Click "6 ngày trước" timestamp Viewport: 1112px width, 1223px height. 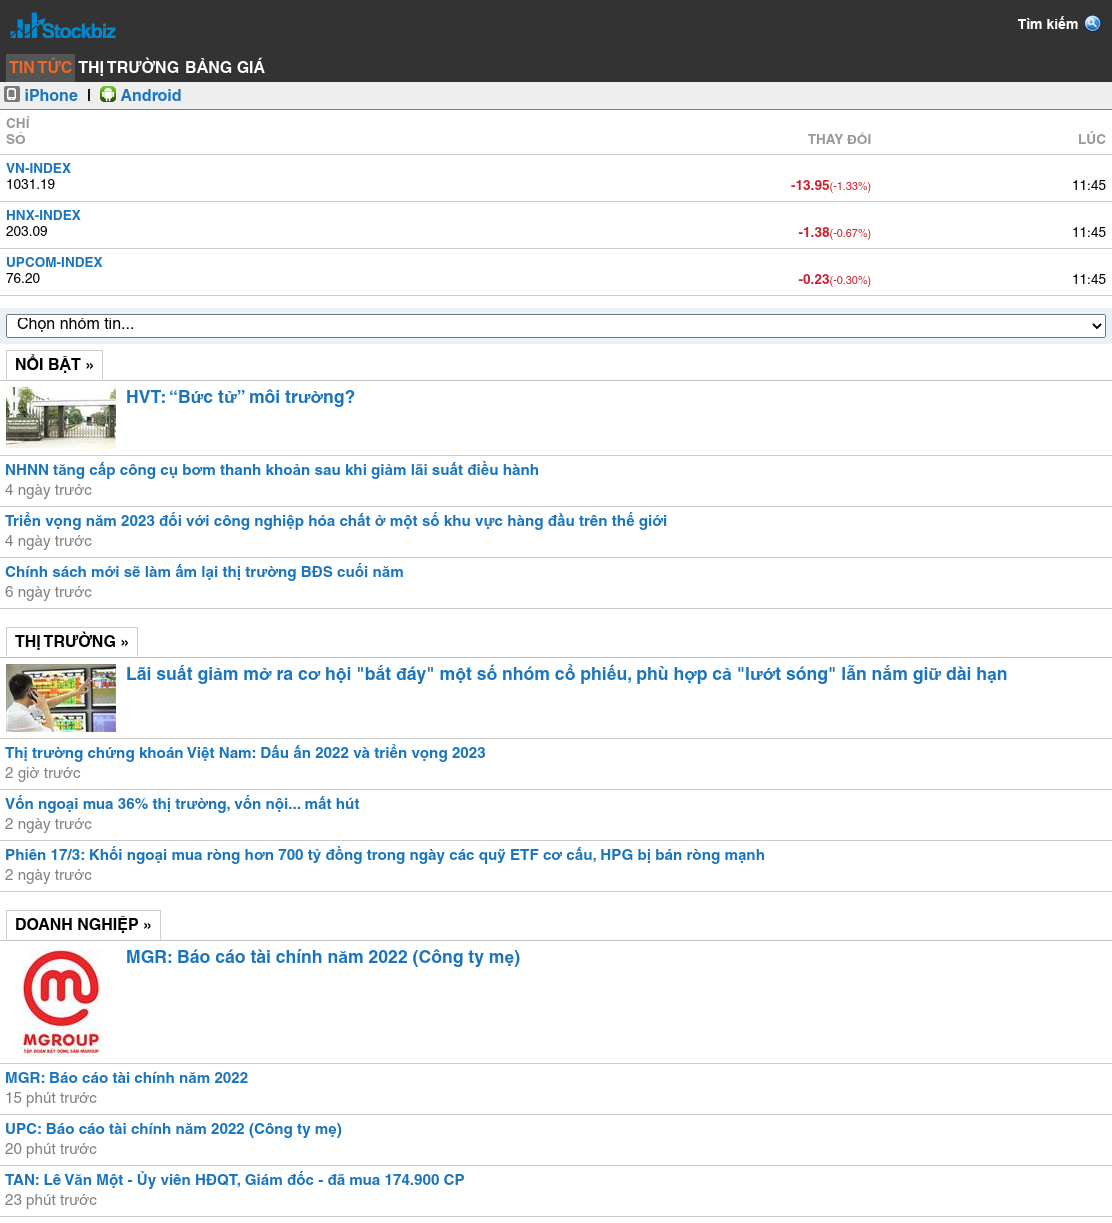(48, 592)
